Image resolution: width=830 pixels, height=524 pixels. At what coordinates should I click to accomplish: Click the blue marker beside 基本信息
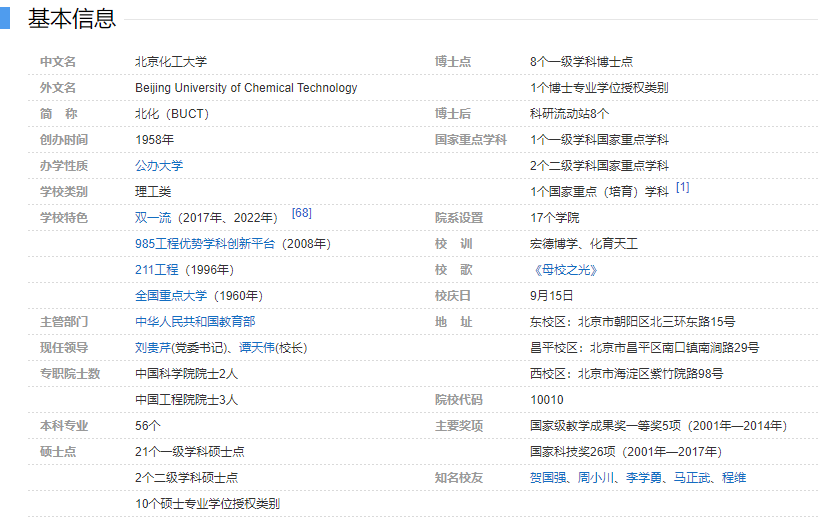point(5,18)
